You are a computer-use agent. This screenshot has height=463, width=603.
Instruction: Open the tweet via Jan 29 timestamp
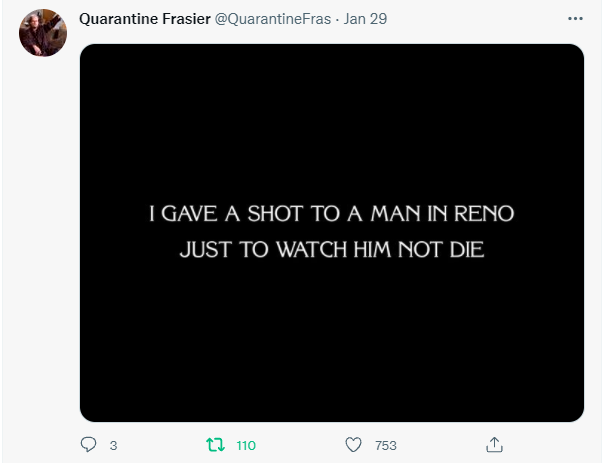(365, 19)
